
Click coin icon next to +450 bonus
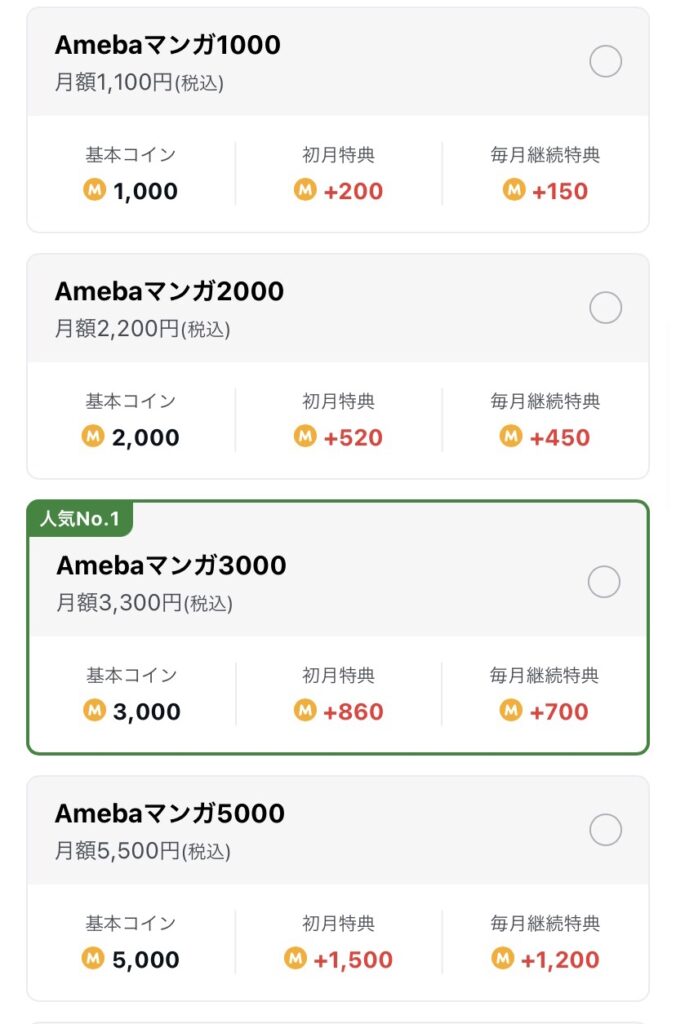point(511,436)
